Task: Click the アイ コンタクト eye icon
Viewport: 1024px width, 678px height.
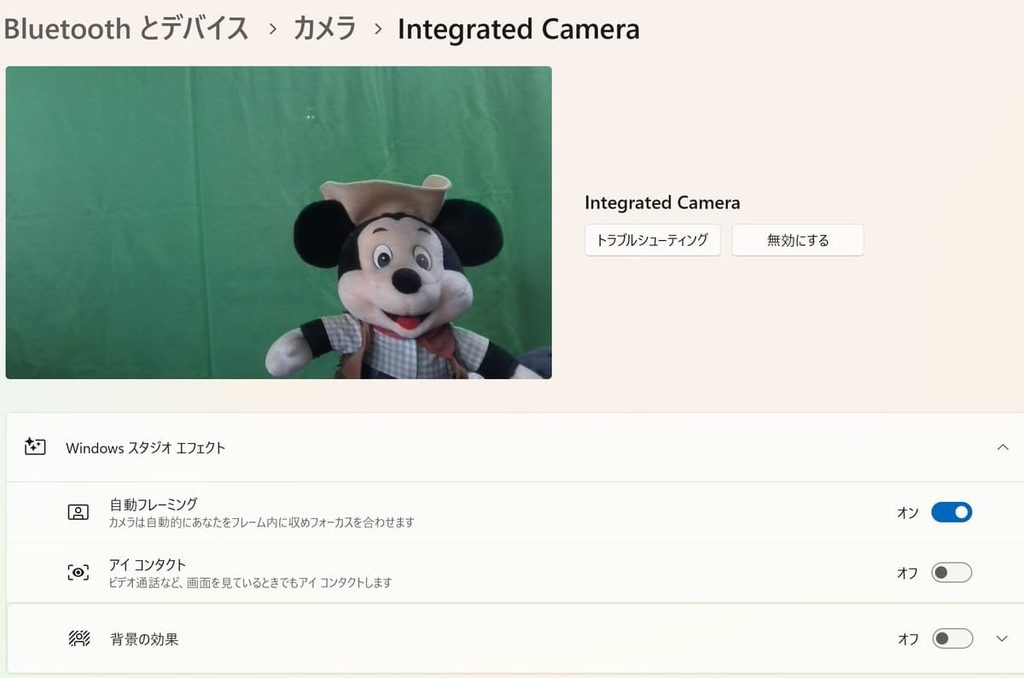Action: (78, 573)
